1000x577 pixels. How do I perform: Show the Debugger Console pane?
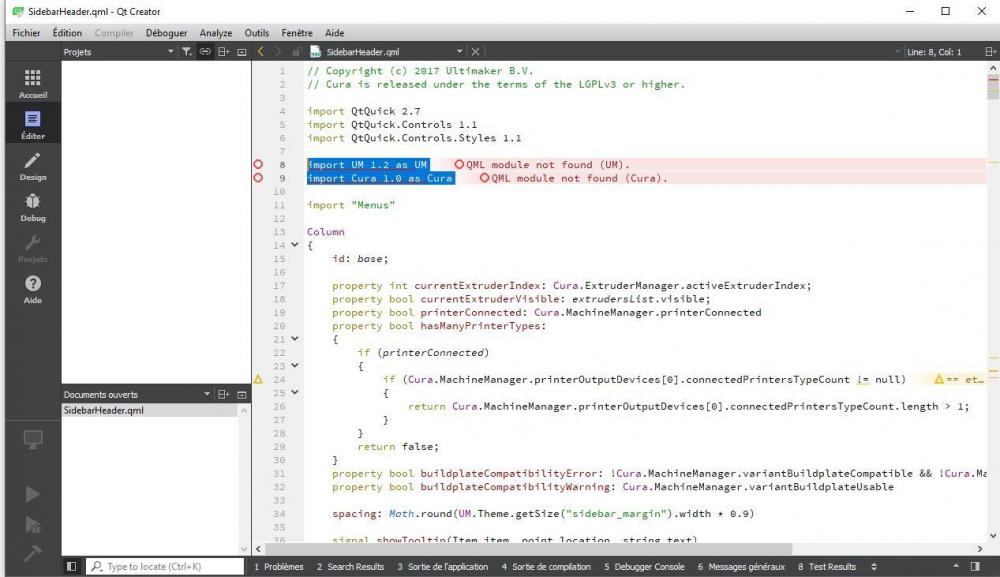644,566
